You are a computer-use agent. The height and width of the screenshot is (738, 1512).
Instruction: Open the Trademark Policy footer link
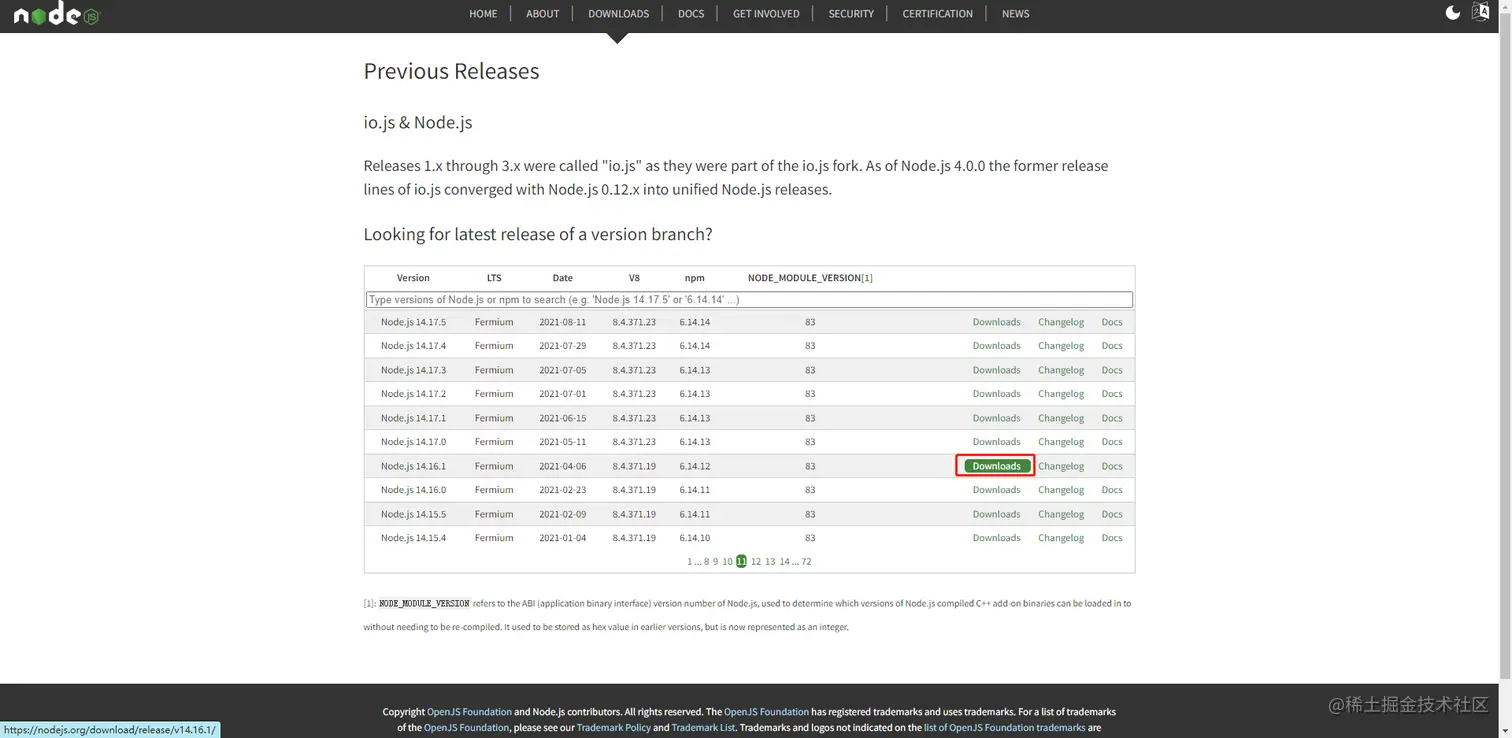(613, 728)
